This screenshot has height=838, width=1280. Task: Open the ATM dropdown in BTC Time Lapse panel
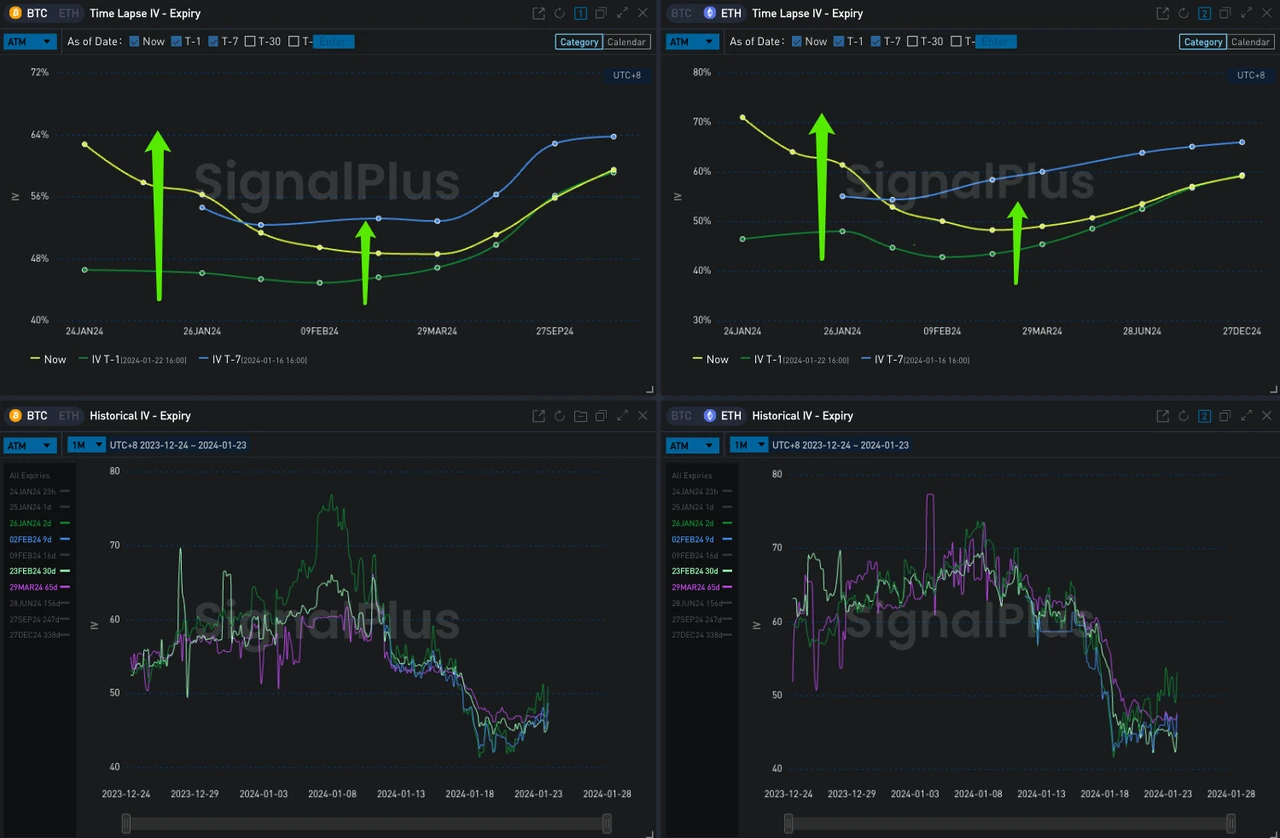click(x=30, y=41)
